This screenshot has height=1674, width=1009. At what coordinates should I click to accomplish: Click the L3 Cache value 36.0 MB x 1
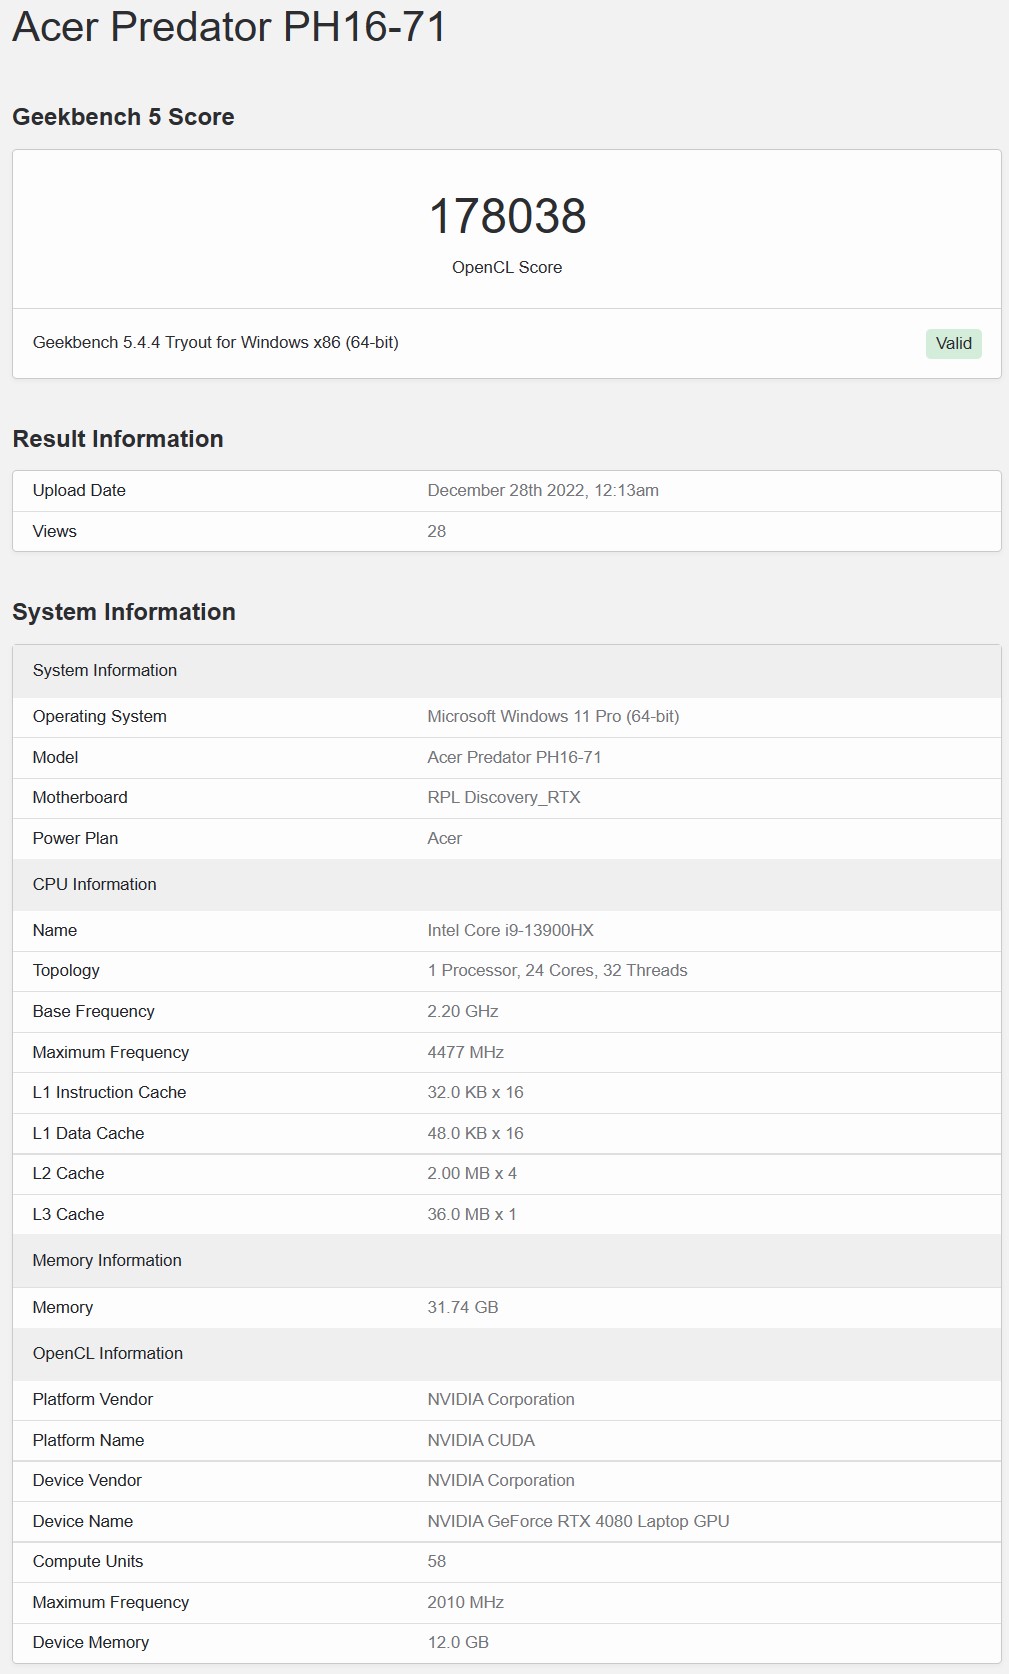(472, 1214)
